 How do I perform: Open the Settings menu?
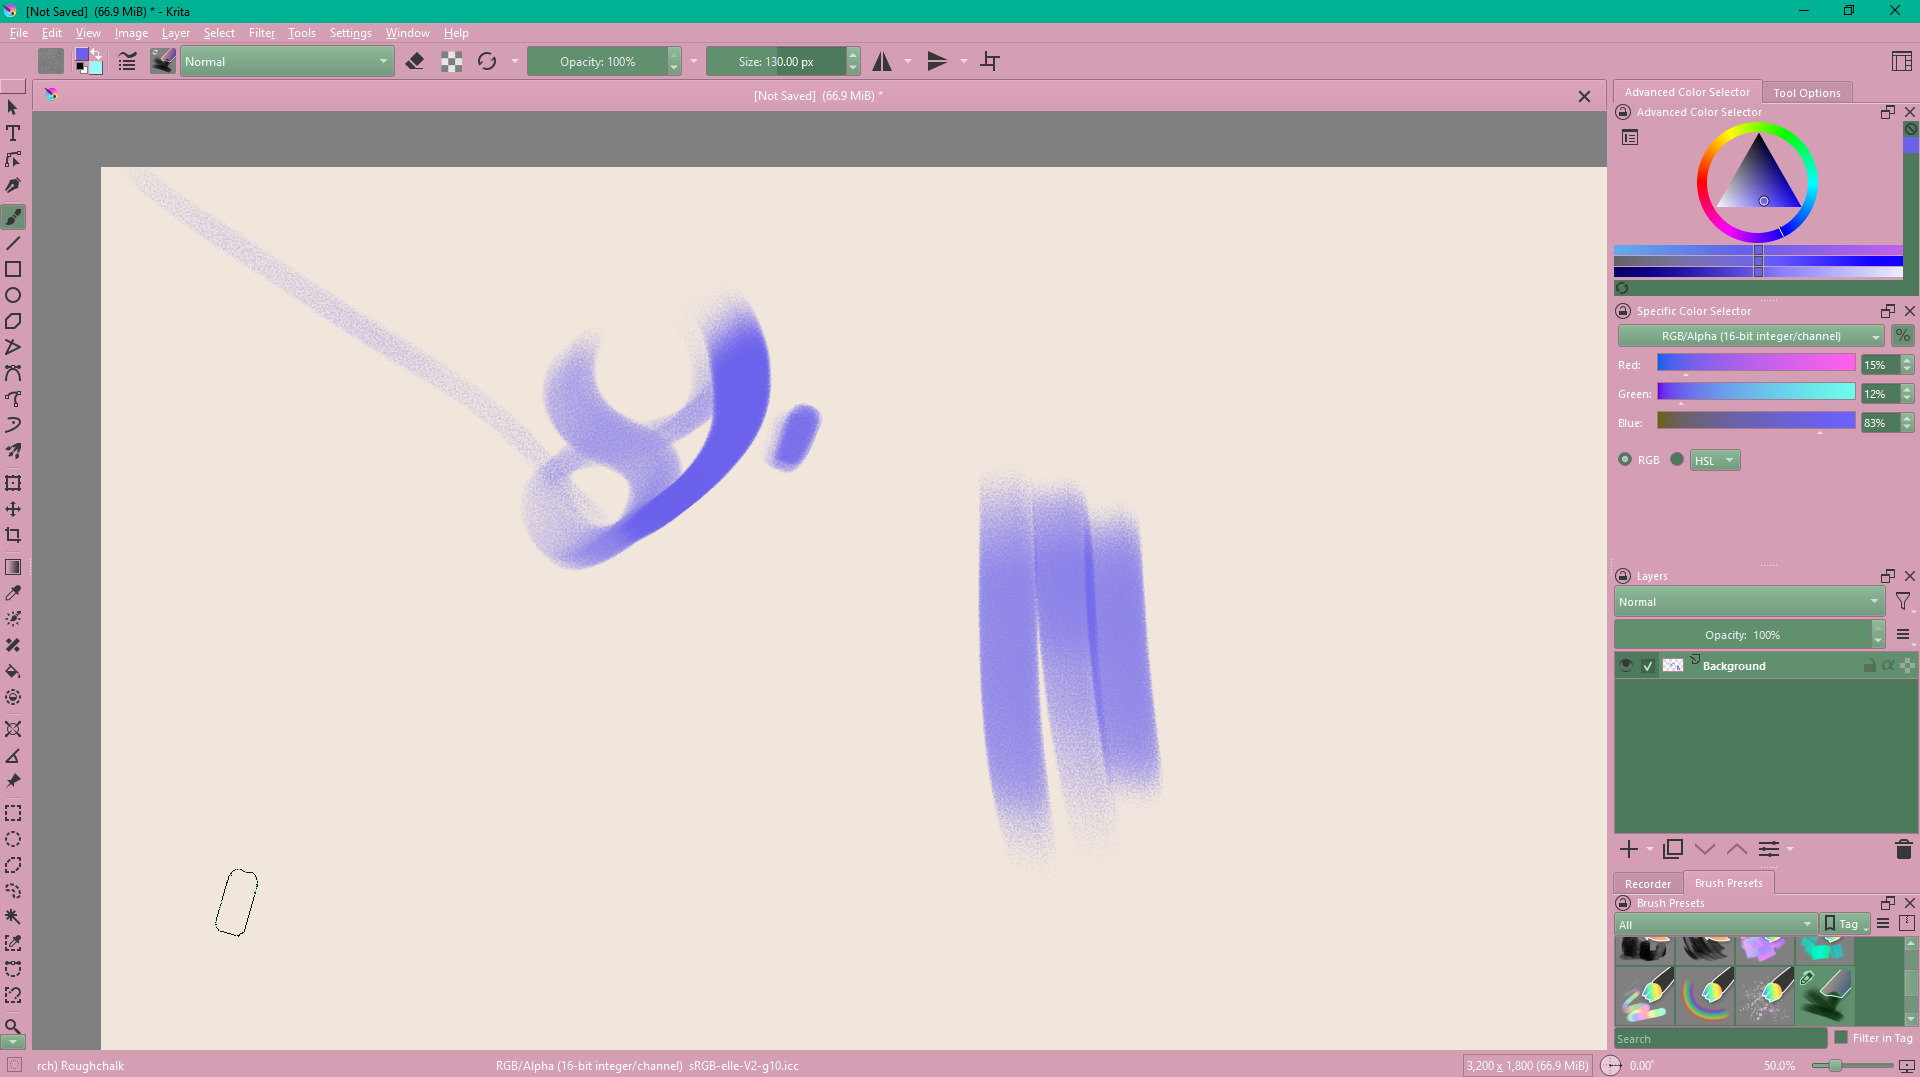(351, 33)
